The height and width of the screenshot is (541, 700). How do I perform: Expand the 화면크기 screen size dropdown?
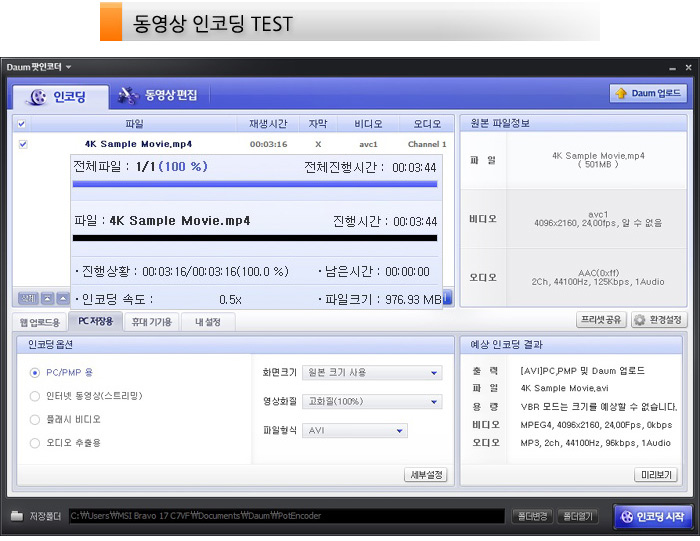tap(372, 373)
